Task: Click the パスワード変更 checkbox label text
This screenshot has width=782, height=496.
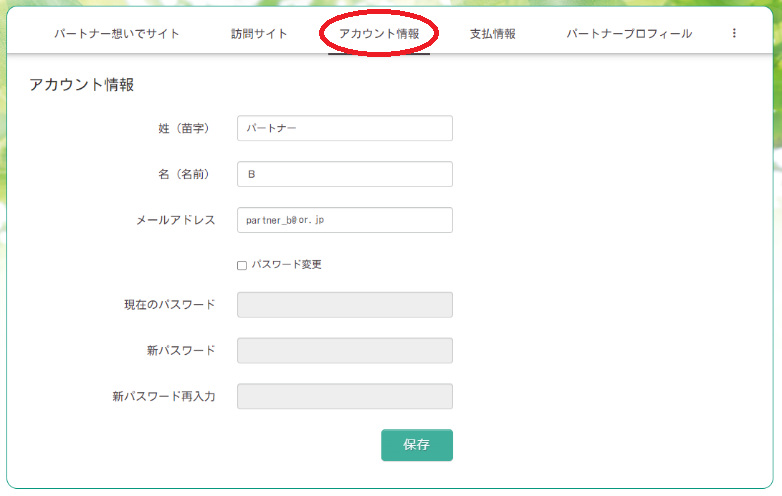Action: coord(286,265)
